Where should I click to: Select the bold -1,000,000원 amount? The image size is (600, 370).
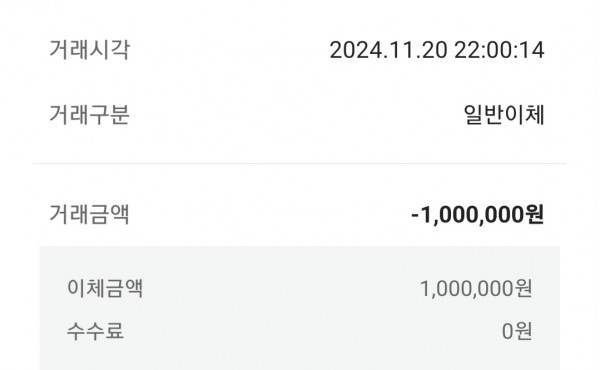pos(478,214)
